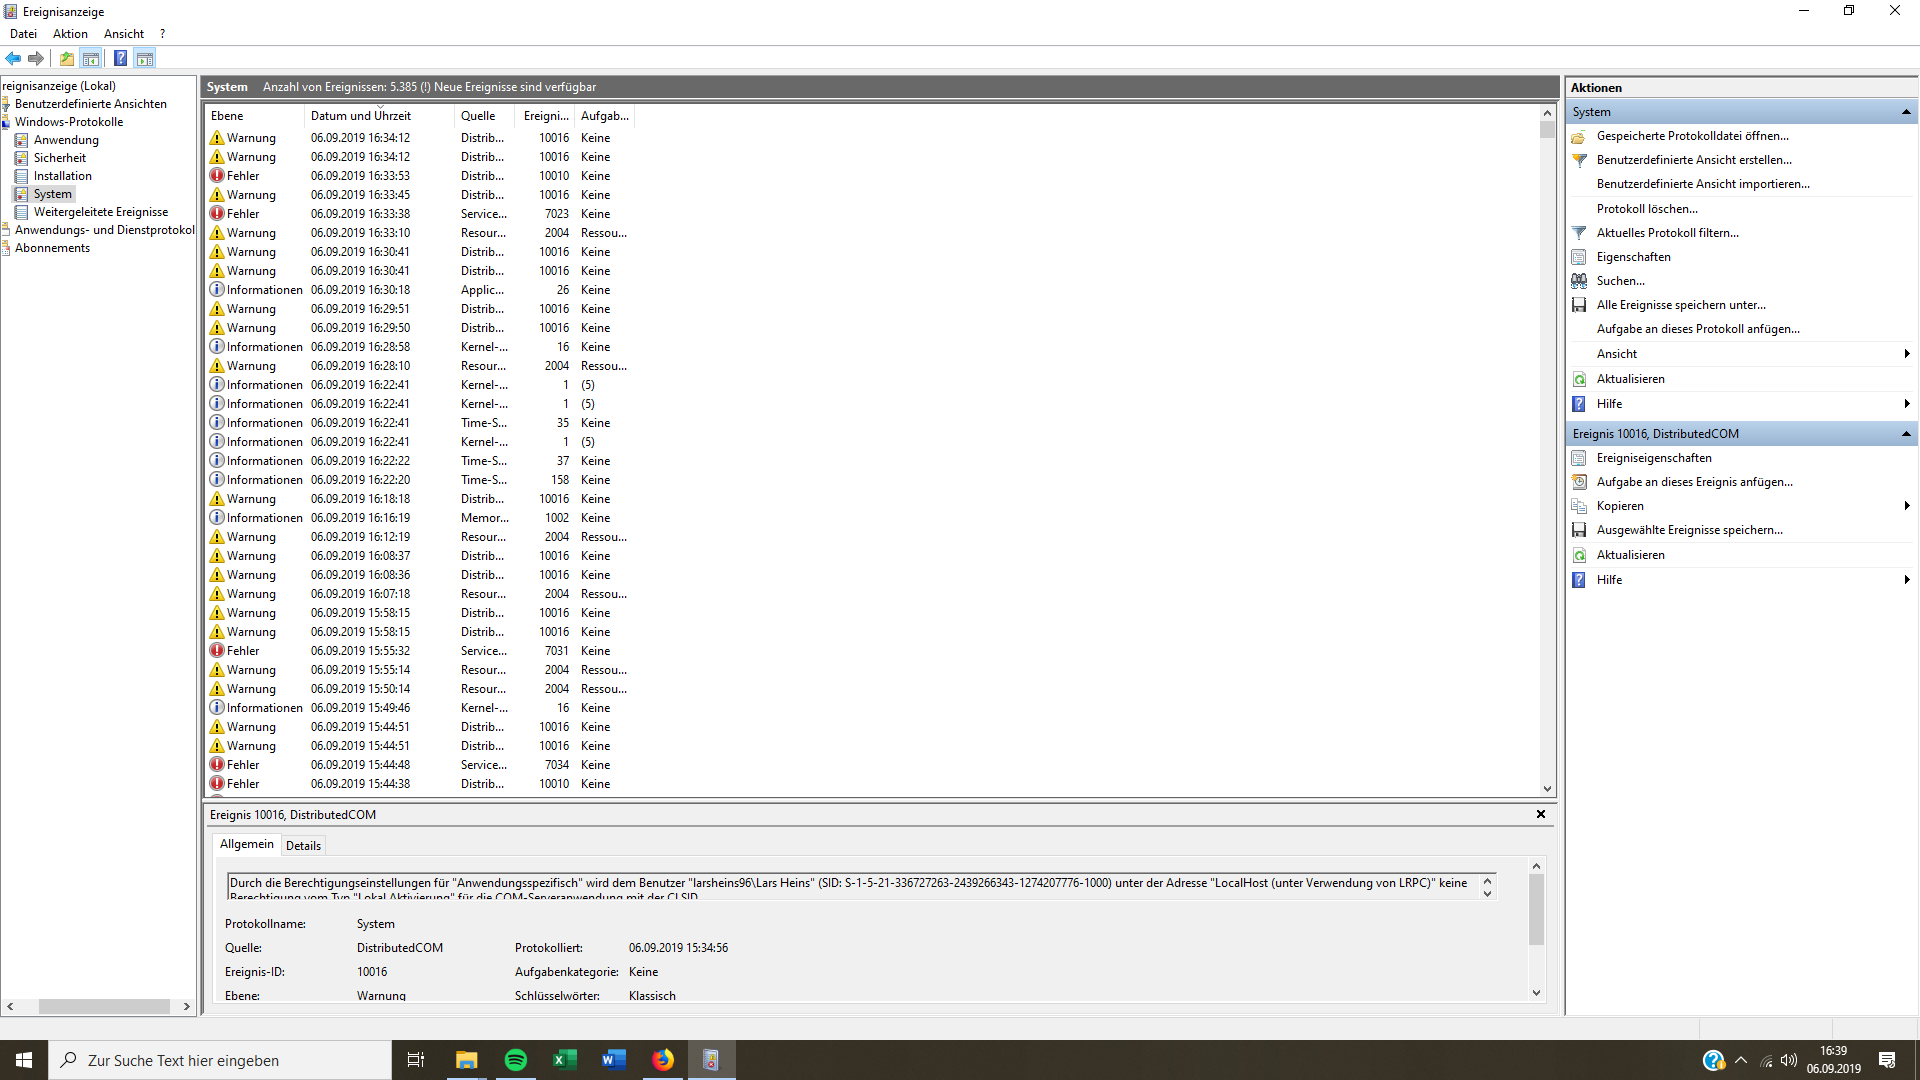Switch to the Details tab
Viewport: 1920px width, 1080px height.
(303, 846)
